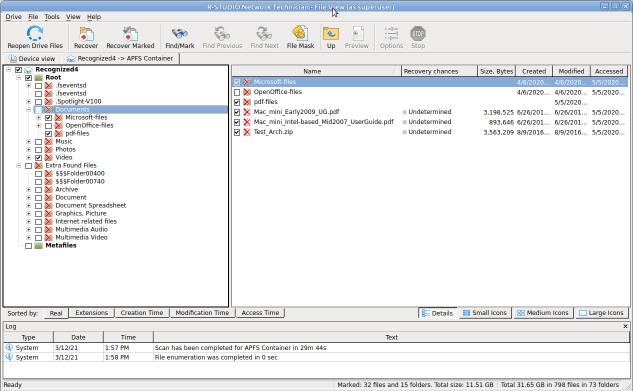Image resolution: width=633 pixels, height=391 pixels.
Task: Click the Metafiles green folder icon
Action: point(39,246)
